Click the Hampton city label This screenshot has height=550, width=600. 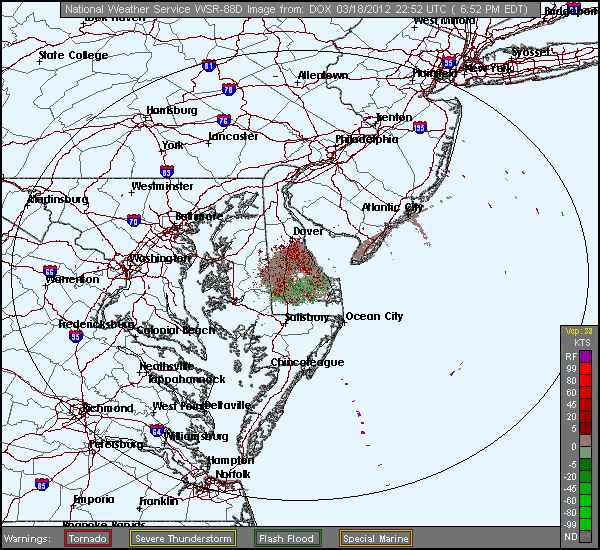coord(230,460)
